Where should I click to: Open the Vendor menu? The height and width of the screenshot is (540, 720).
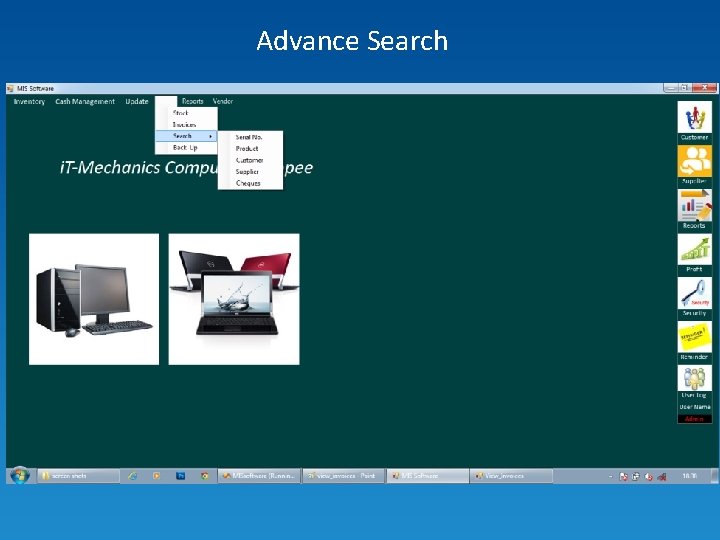point(223,101)
